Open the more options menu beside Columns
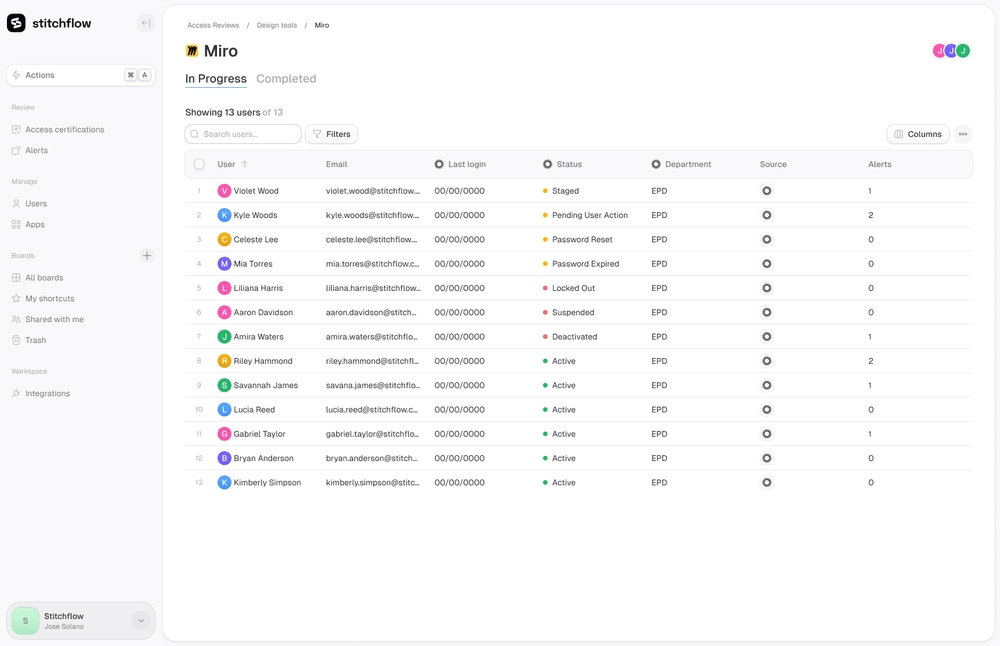This screenshot has width=1000, height=646. pyautogui.click(x=961, y=133)
